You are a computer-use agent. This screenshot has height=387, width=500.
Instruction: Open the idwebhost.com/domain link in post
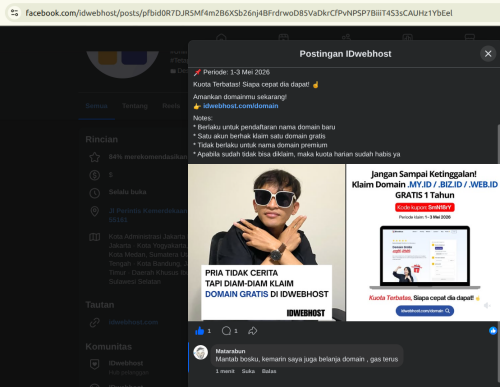tap(240, 106)
